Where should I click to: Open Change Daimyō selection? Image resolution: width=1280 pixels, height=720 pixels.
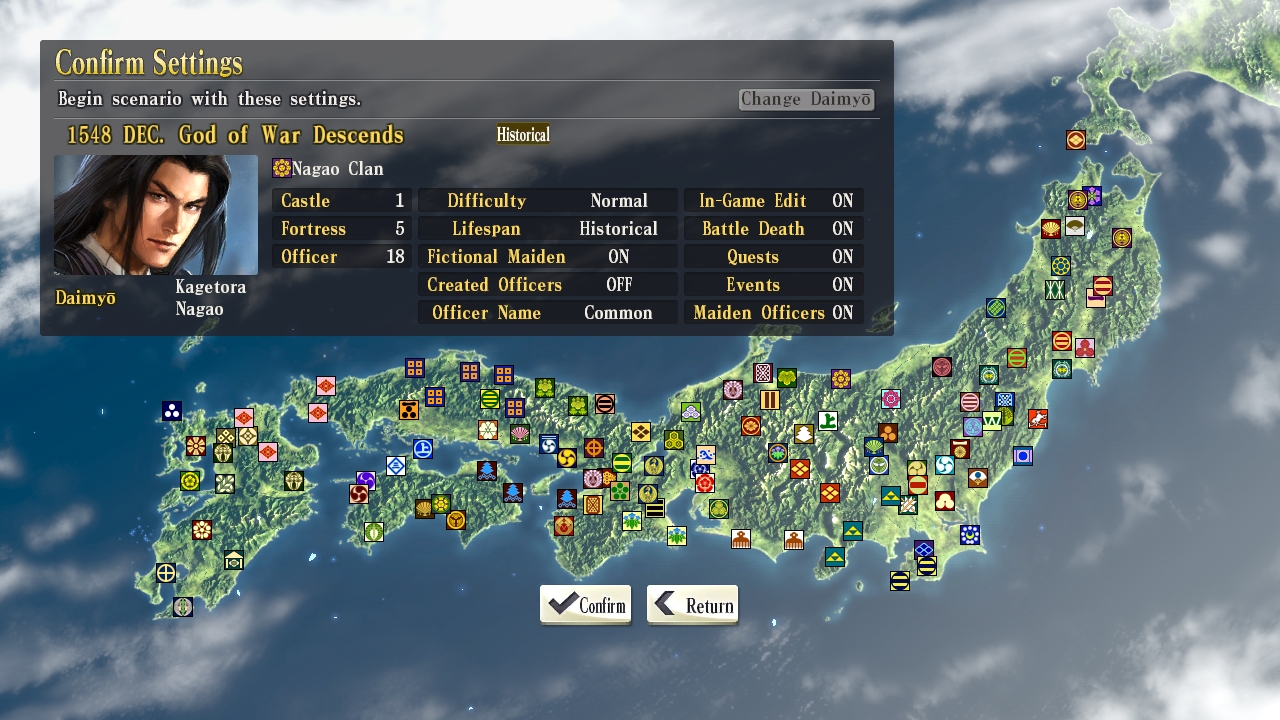pyautogui.click(x=806, y=99)
